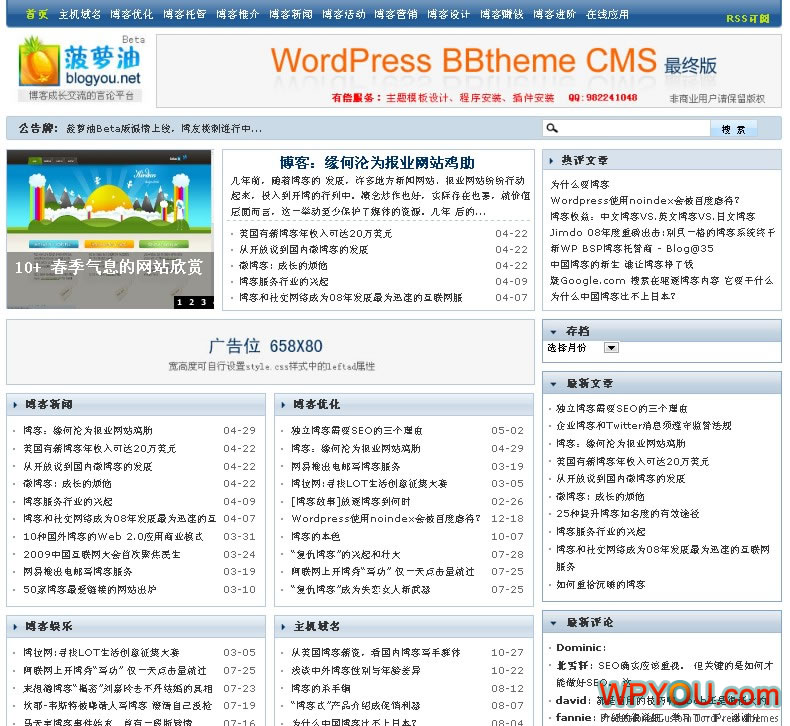
Task: Click the arrow beside 主机域名 section header
Action: (x=283, y=627)
